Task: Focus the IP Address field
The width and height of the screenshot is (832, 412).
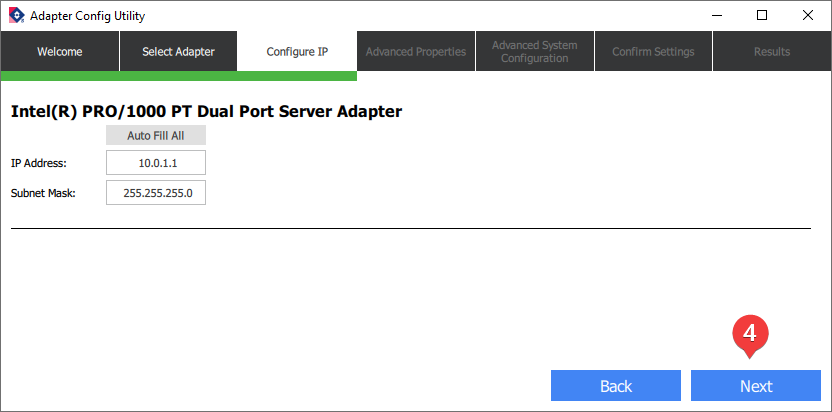Action: tap(156, 163)
